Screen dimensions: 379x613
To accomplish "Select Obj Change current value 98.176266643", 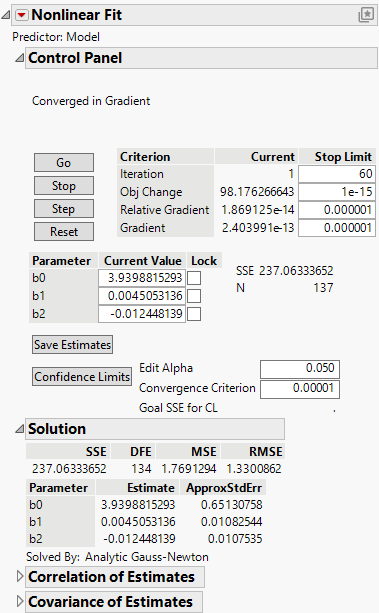I will pos(257,192).
